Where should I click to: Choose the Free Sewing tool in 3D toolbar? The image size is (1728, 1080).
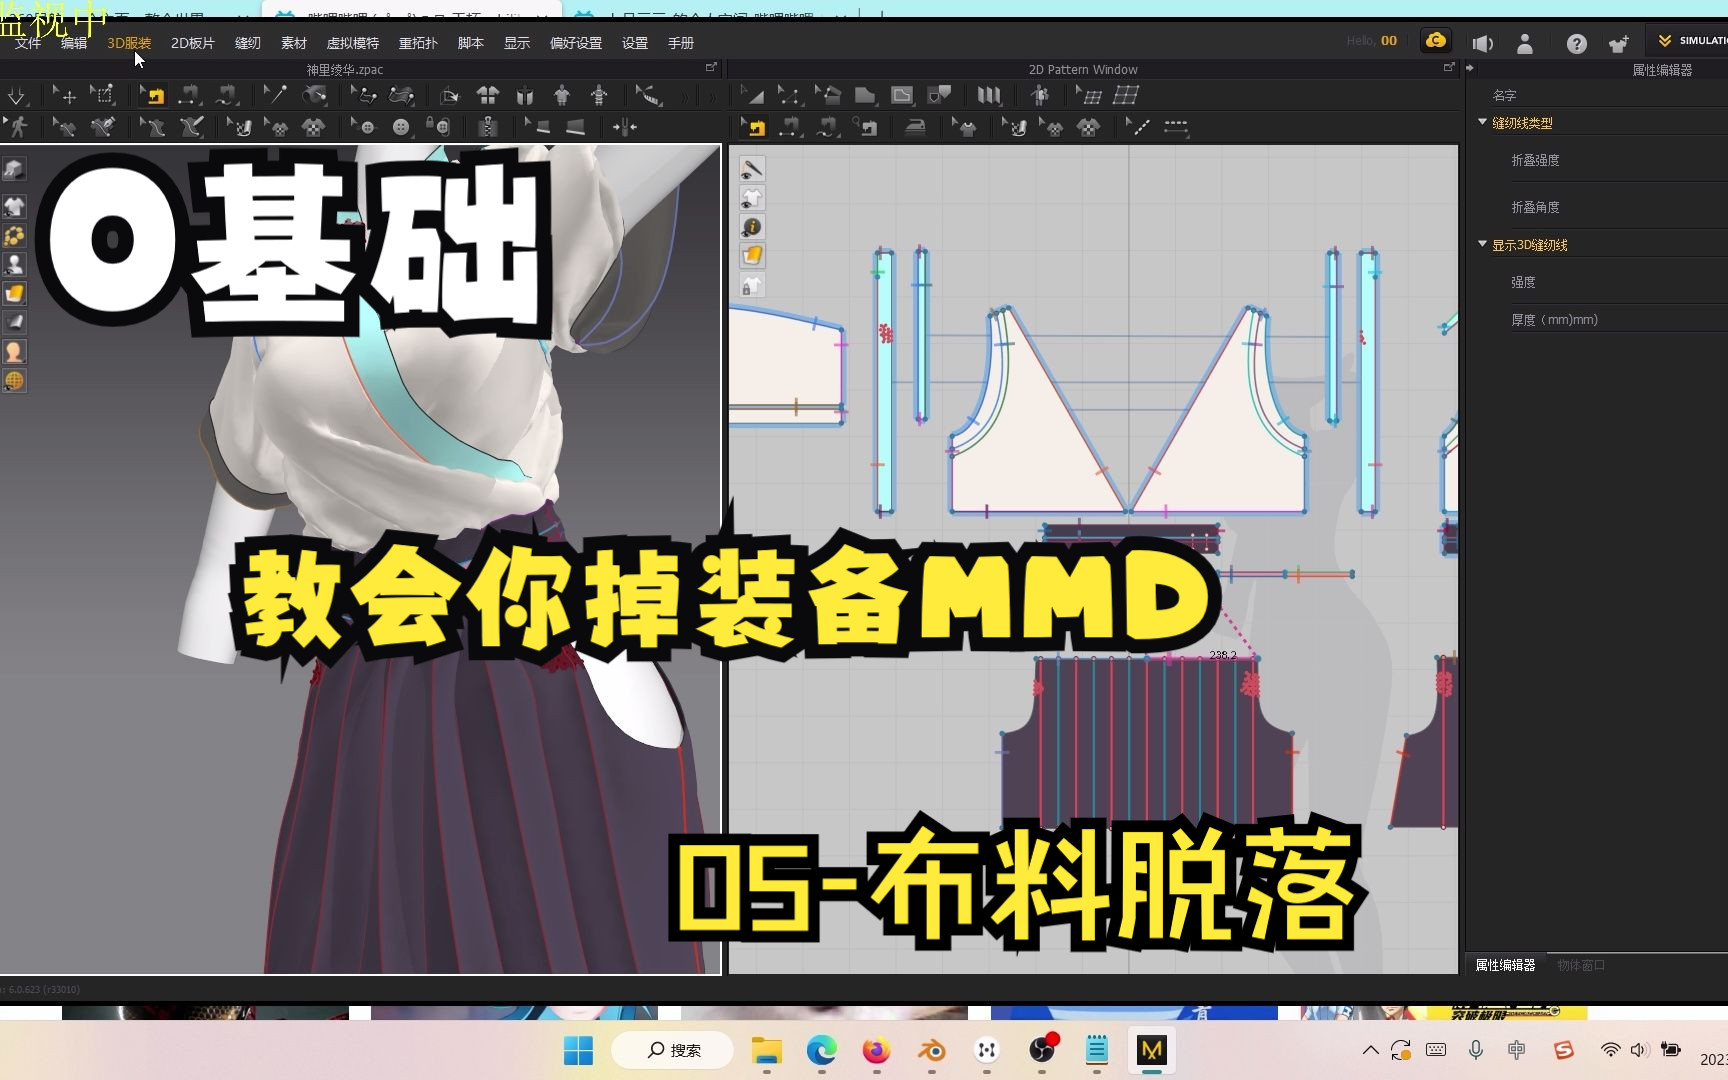227,96
